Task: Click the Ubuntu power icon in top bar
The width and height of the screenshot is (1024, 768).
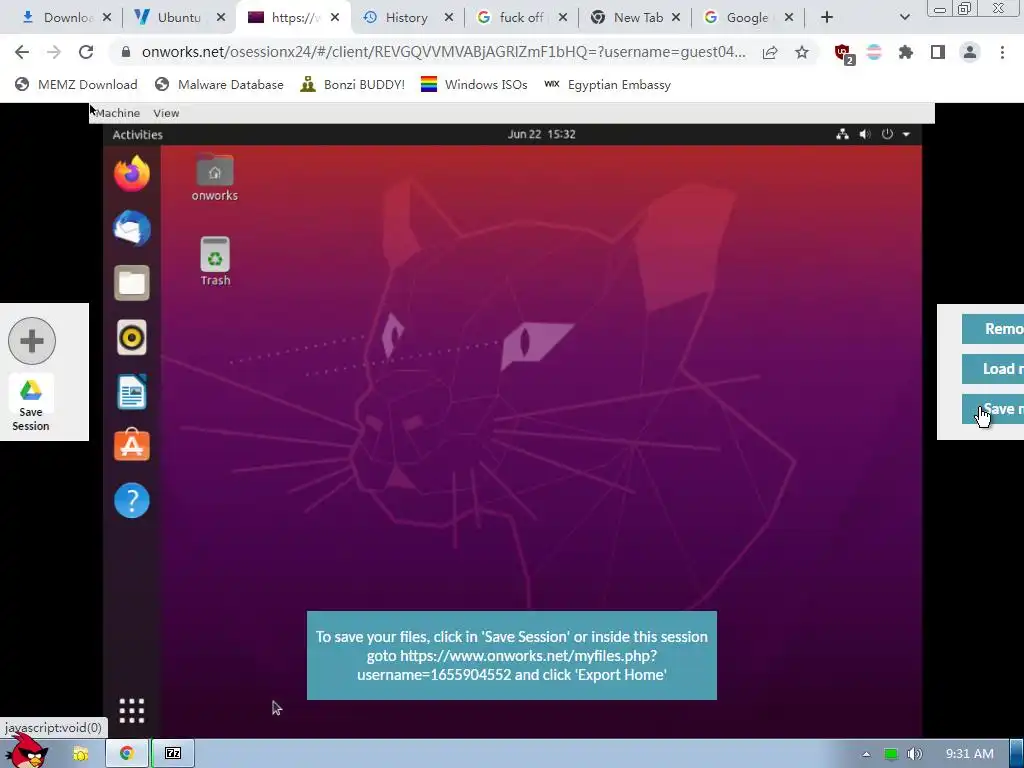Action: tap(887, 134)
